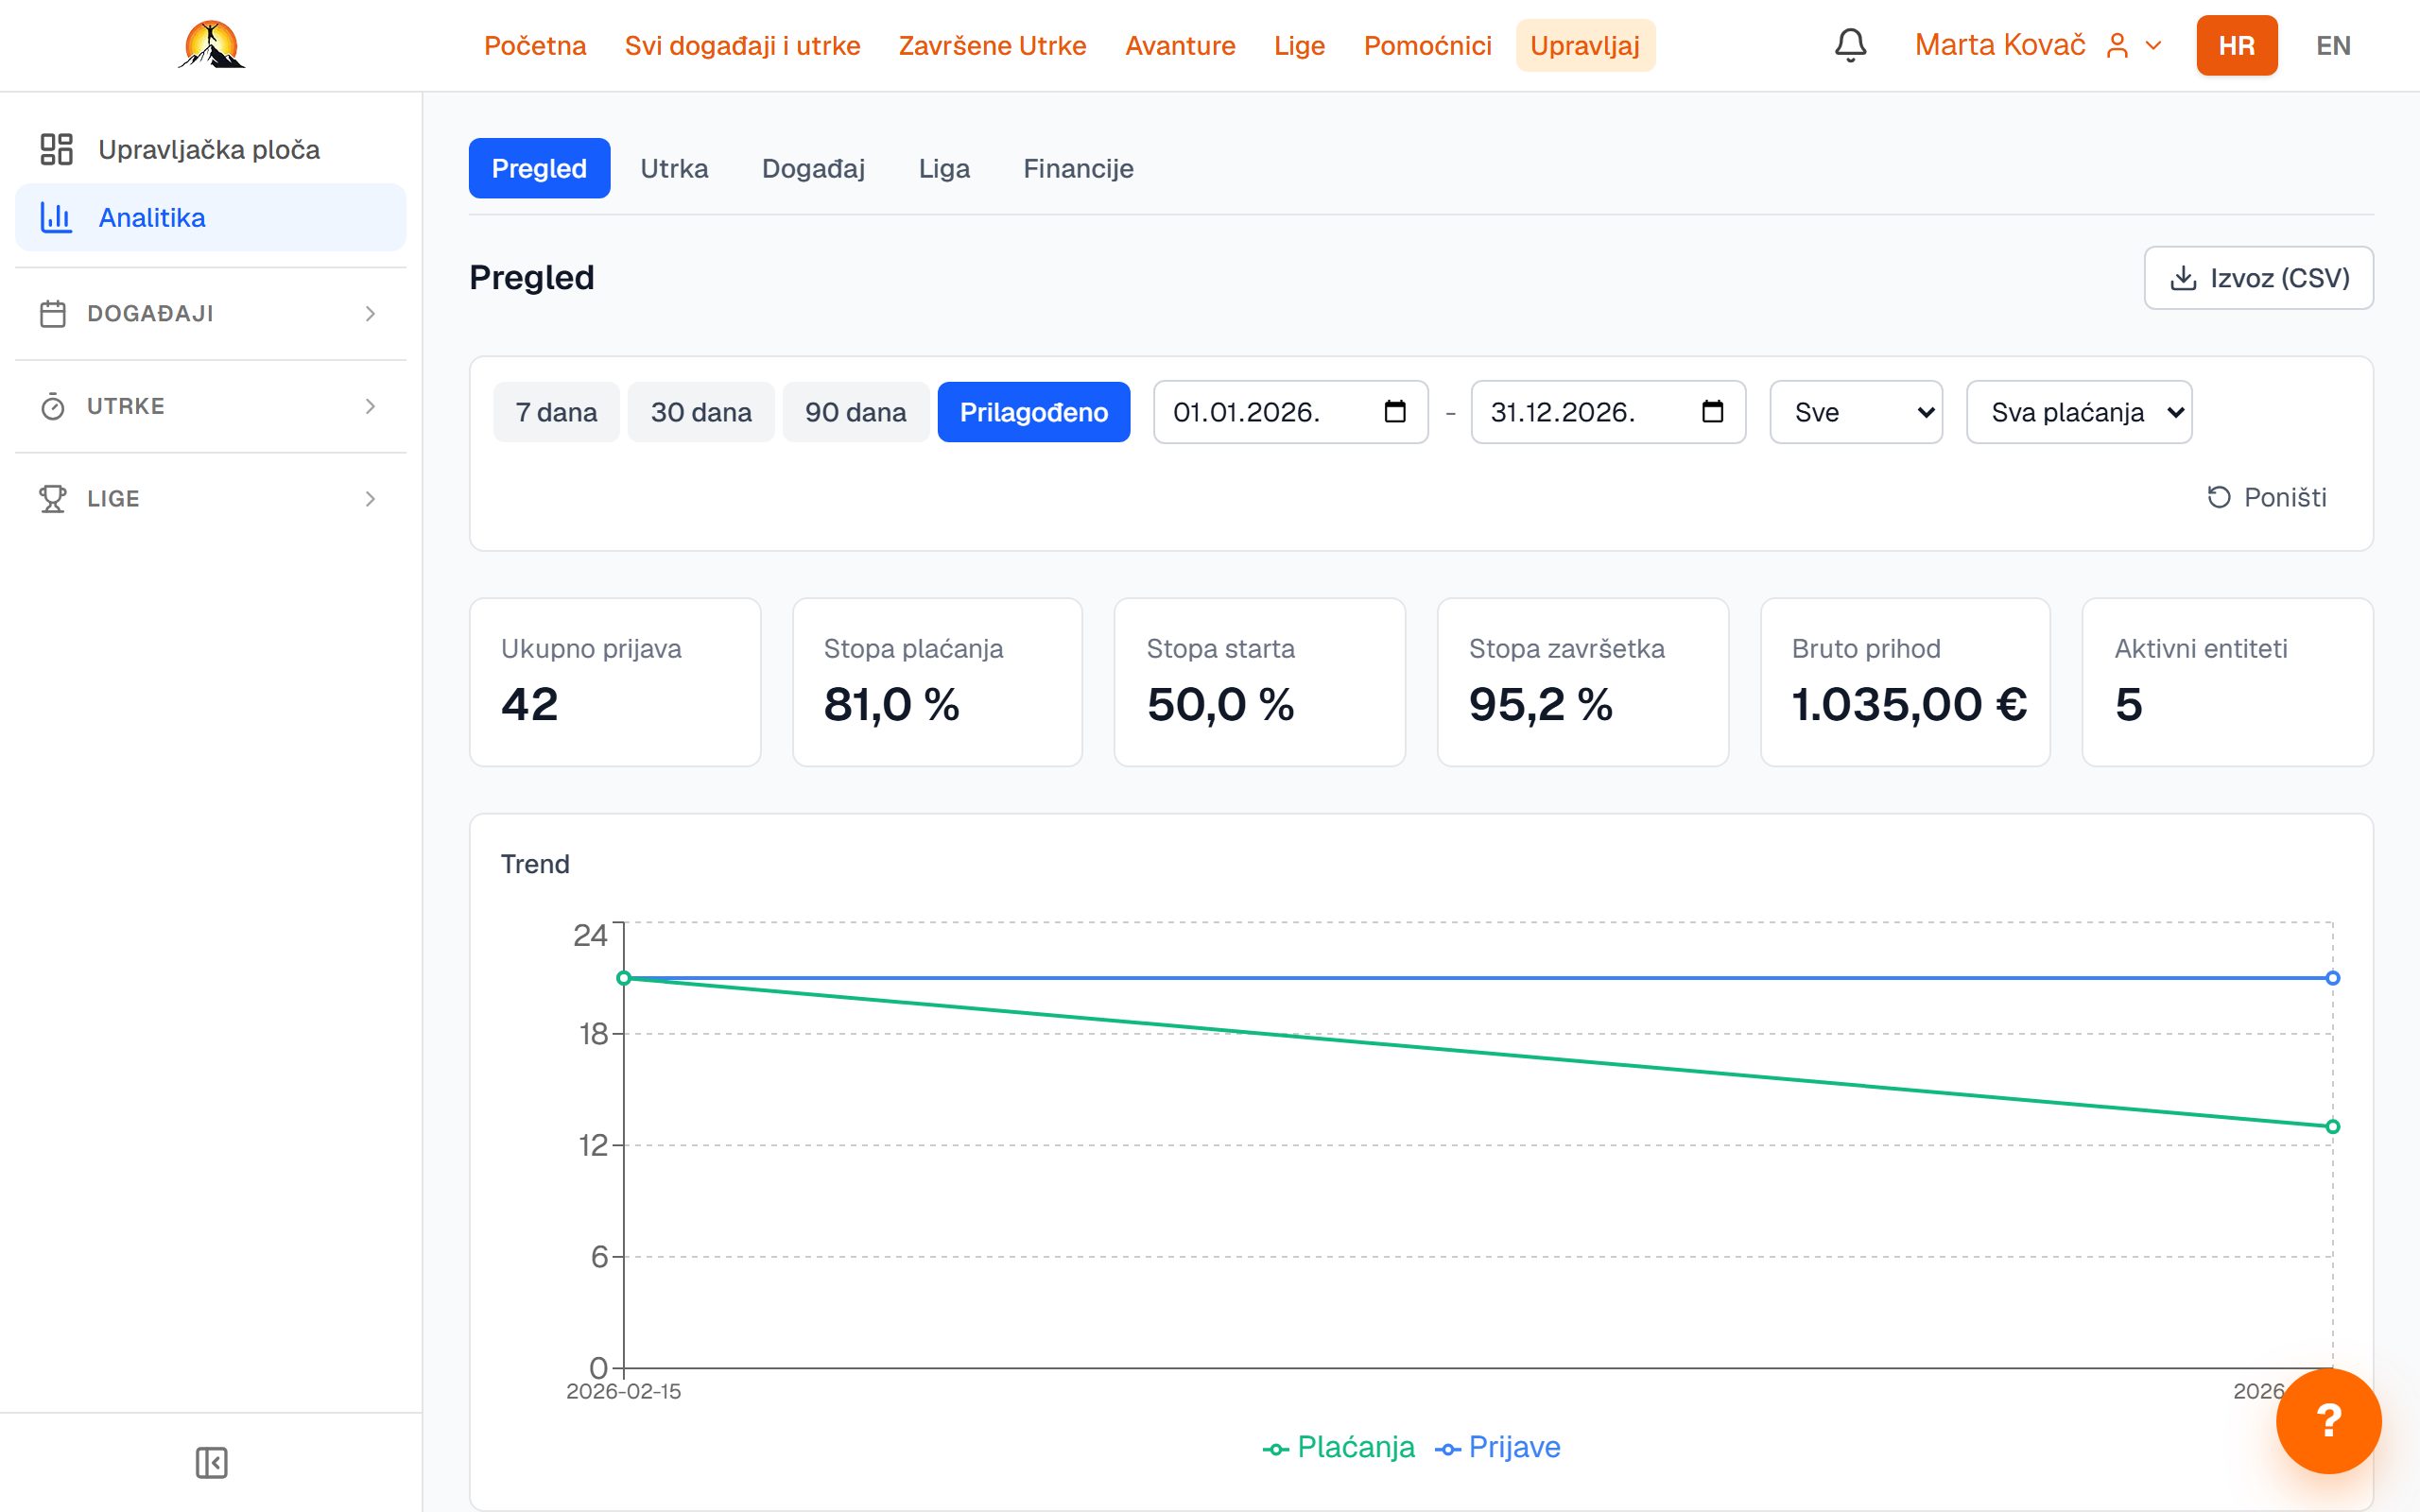
Task: Click the blue Prijave end data point
Action: (2332, 978)
